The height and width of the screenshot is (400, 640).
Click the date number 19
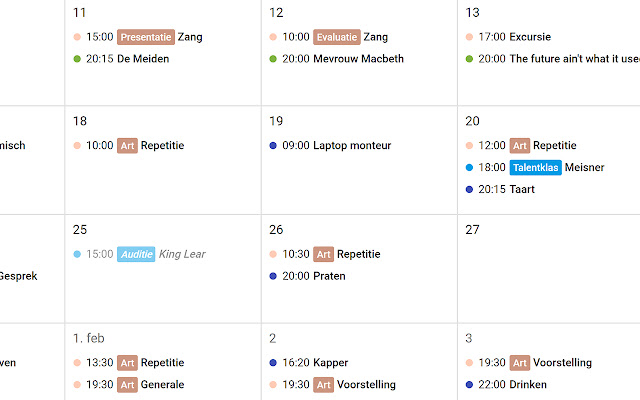[x=277, y=121]
